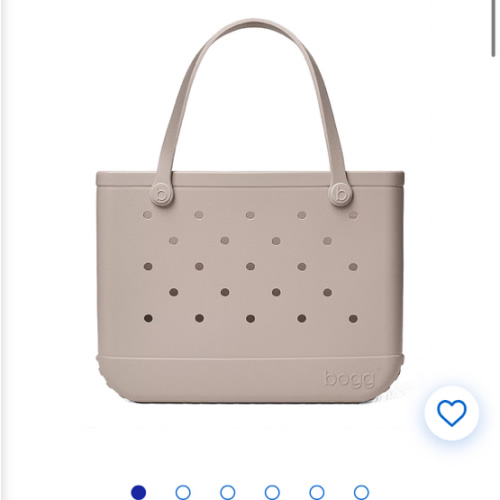Add the bag to favorites with the heart
500x500 pixels.
tap(451, 413)
